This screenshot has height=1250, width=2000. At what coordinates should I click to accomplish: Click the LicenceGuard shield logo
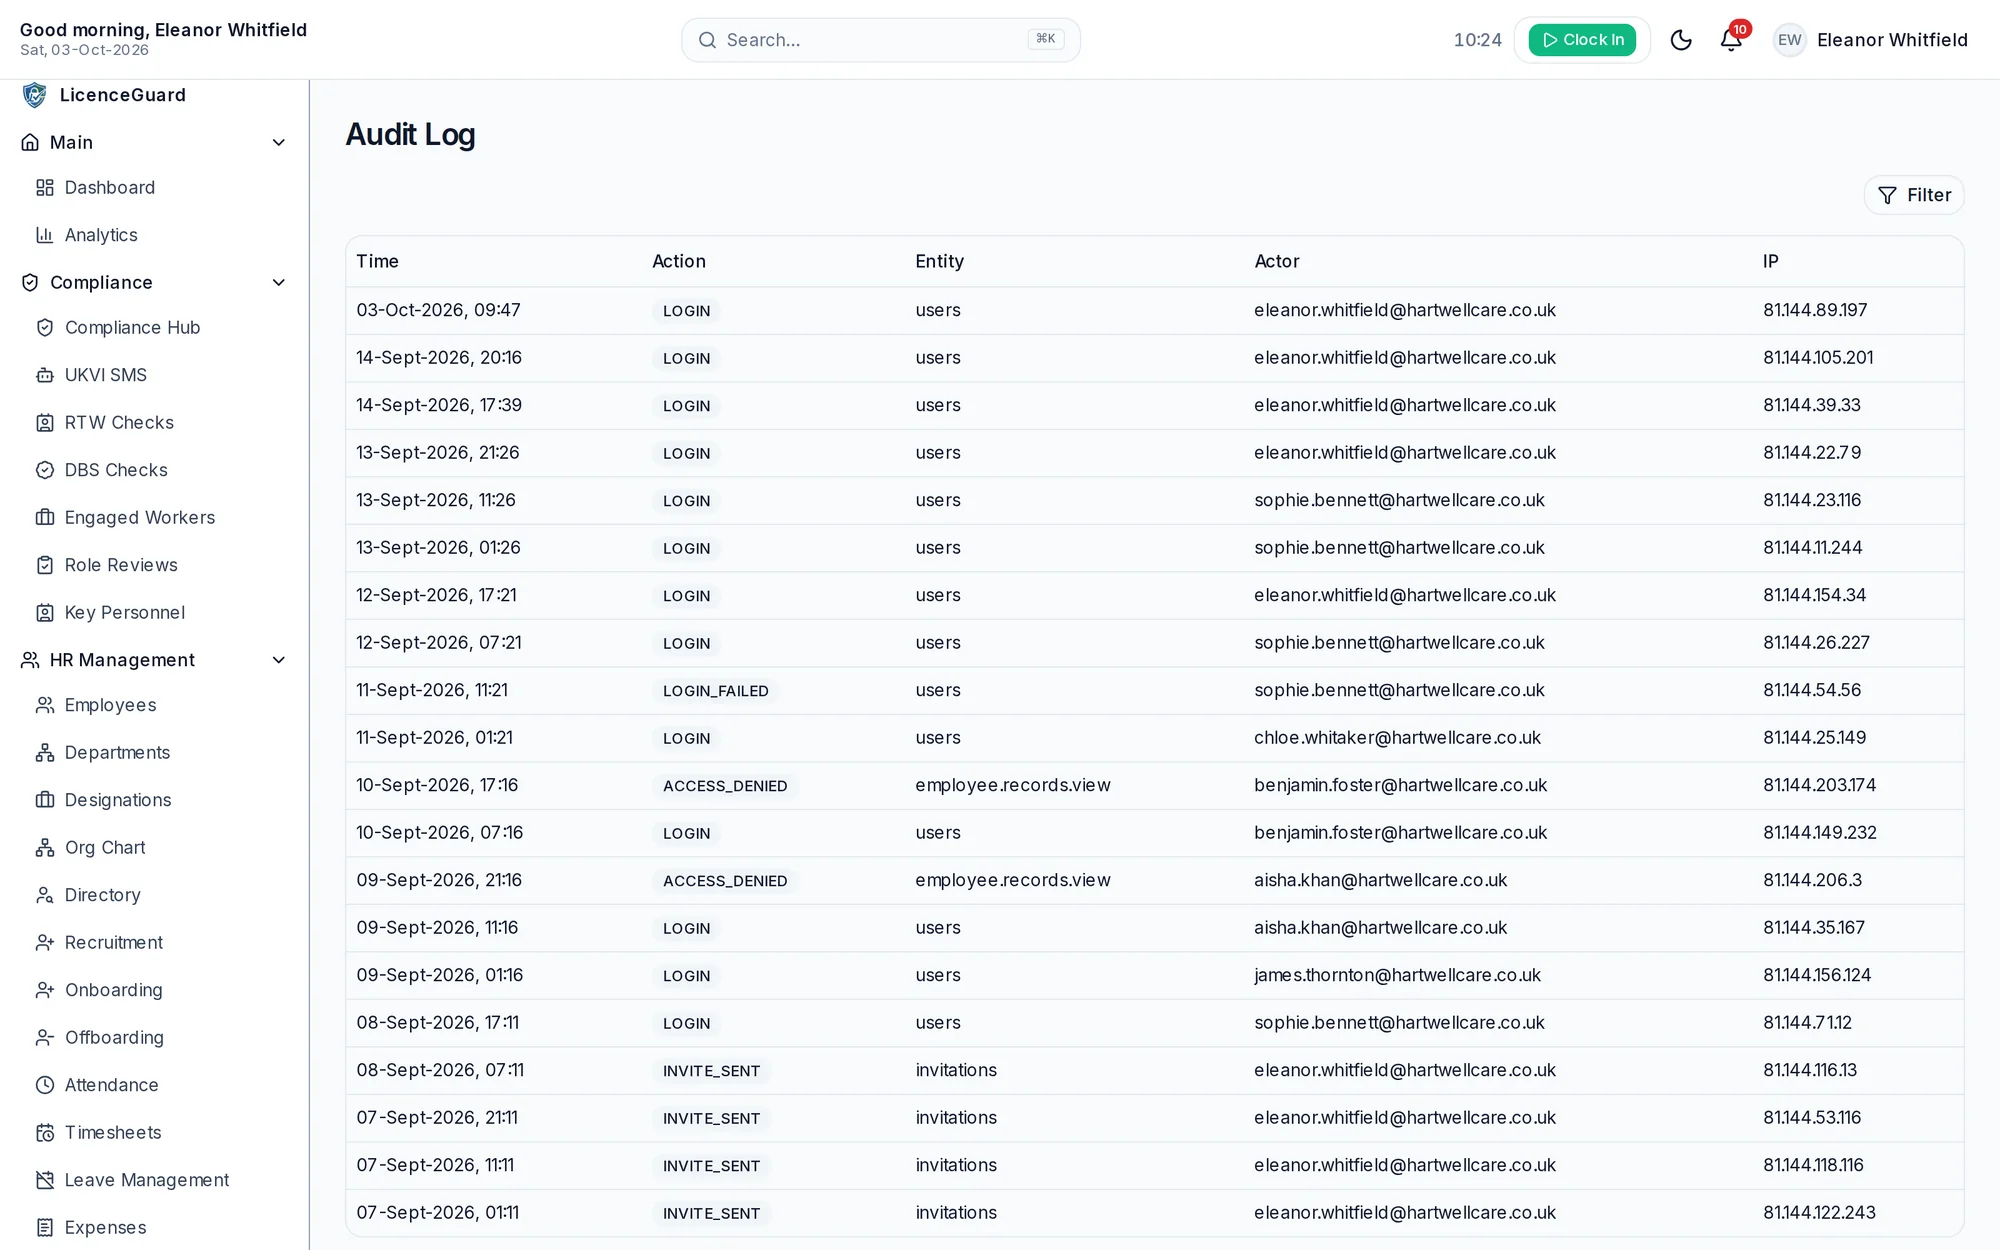pos(34,95)
